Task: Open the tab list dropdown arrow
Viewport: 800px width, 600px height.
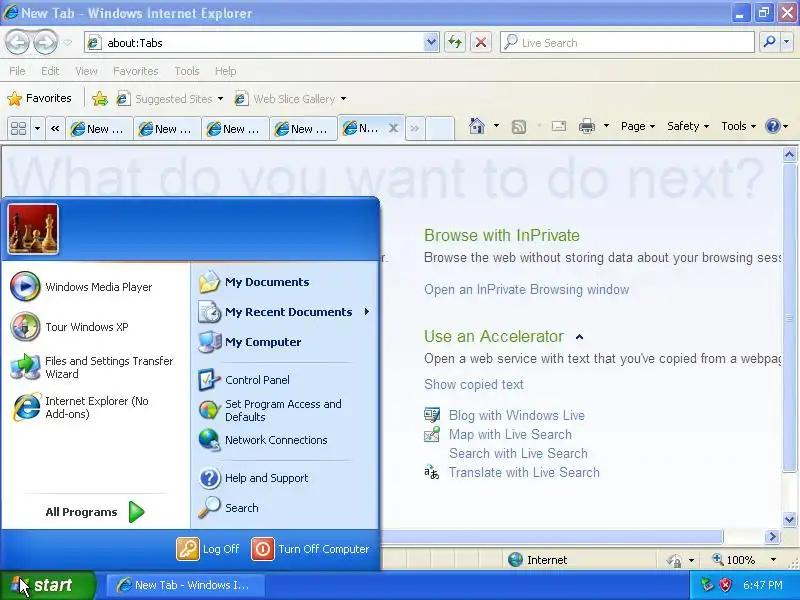Action: tap(37, 128)
